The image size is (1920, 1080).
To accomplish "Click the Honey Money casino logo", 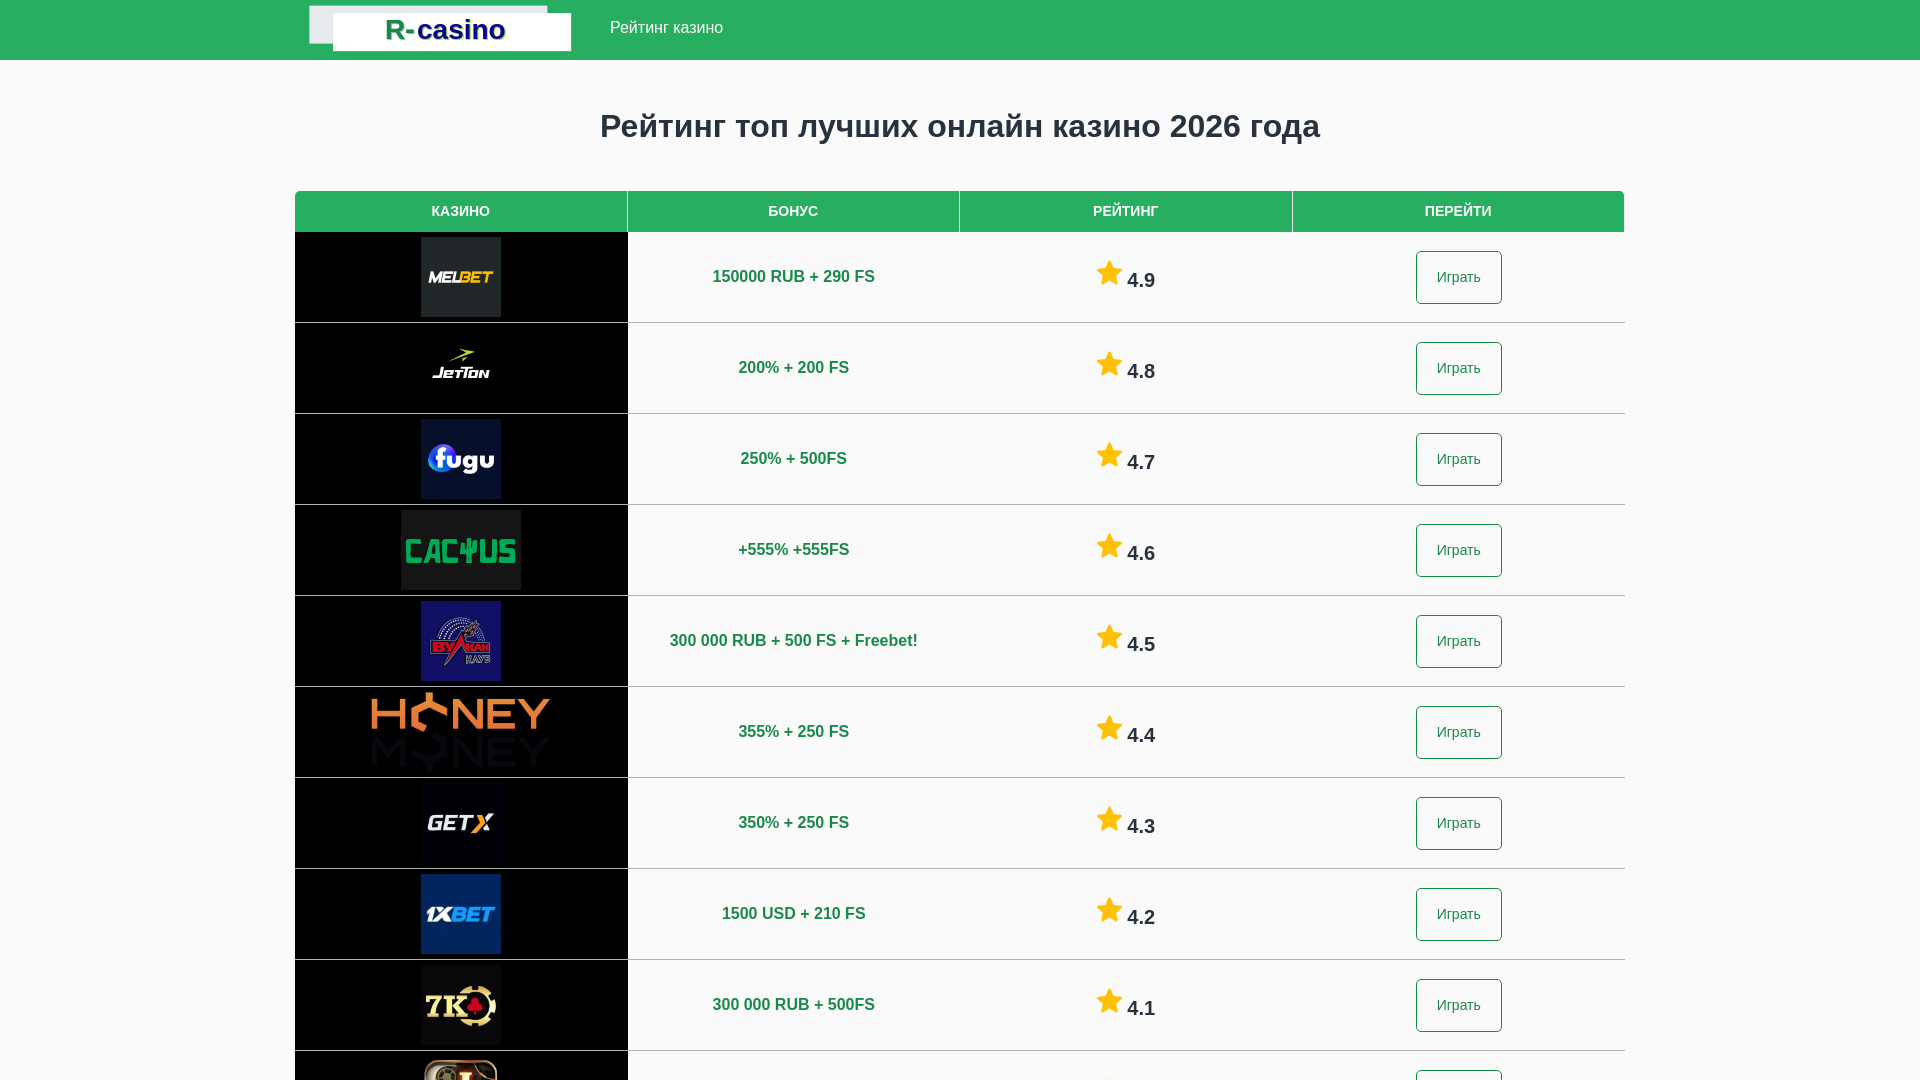I will (x=461, y=732).
